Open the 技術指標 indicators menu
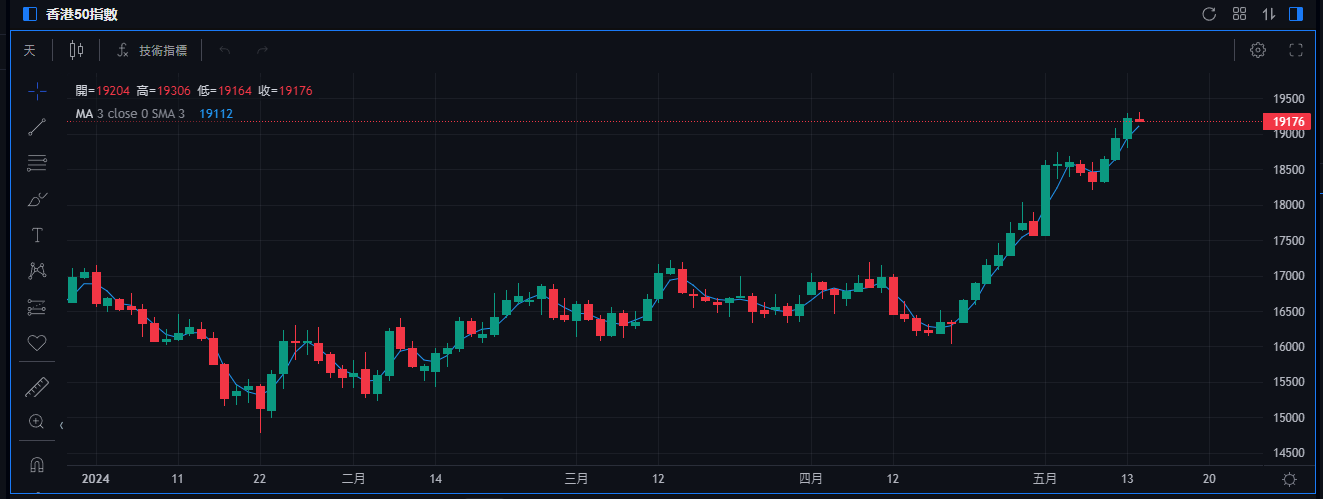Viewport: 1323px width, 499px height. pos(152,50)
